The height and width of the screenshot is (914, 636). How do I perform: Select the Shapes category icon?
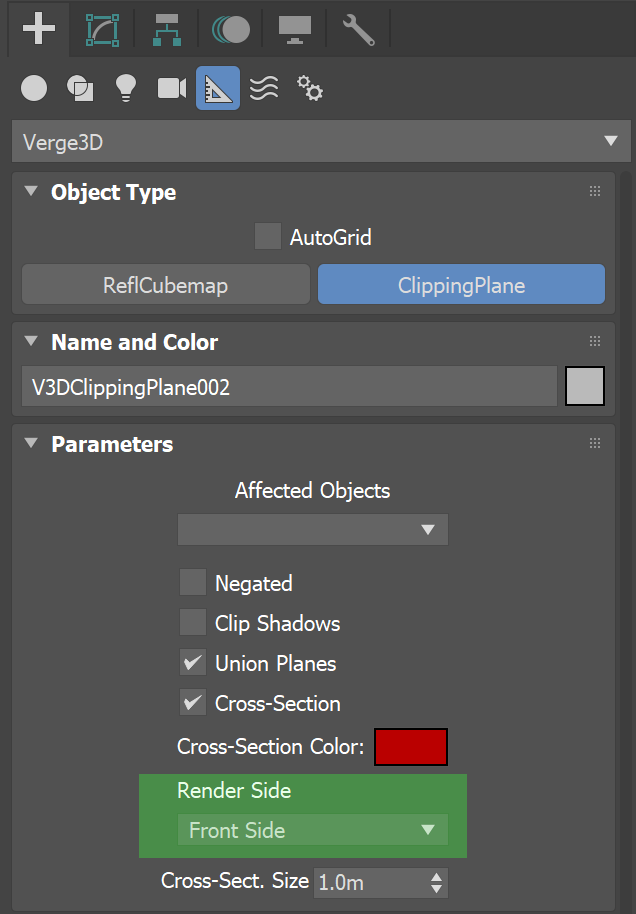[80, 89]
